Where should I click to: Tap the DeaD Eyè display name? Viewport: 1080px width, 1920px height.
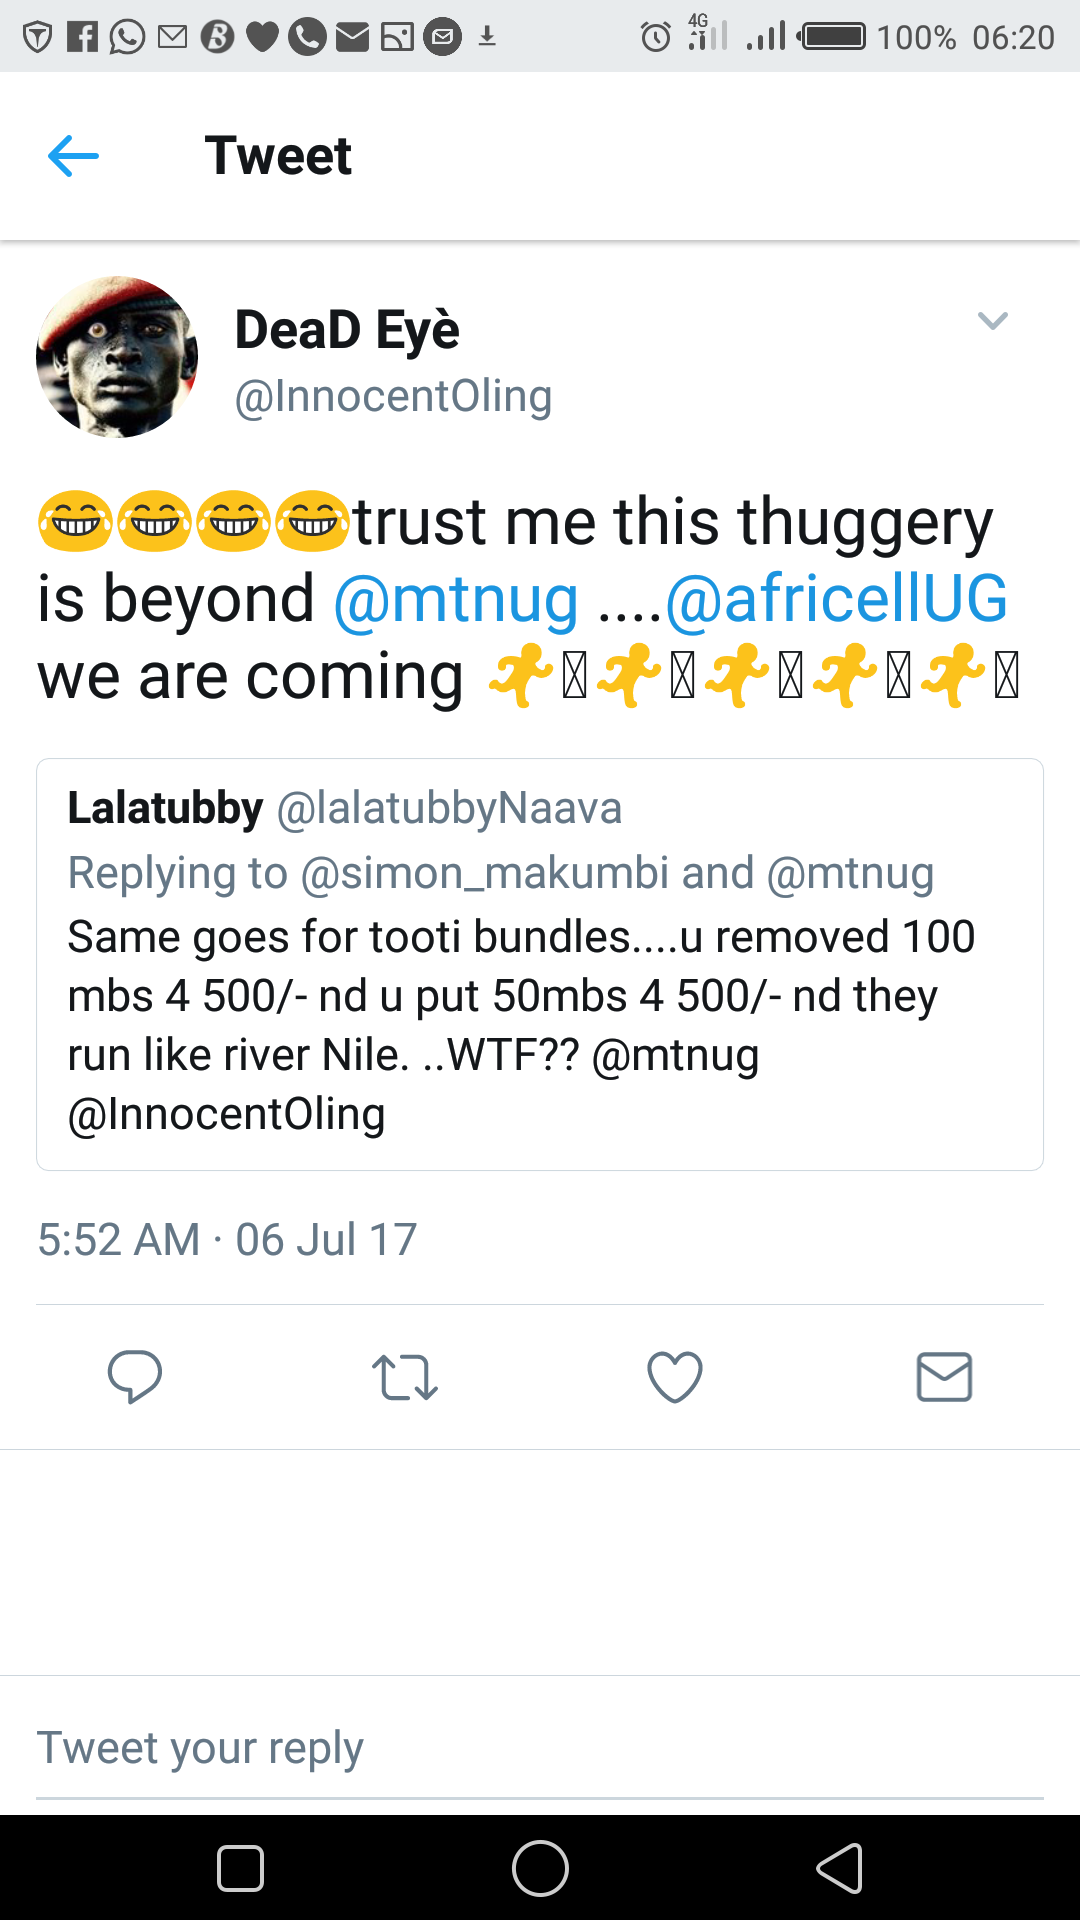click(347, 330)
